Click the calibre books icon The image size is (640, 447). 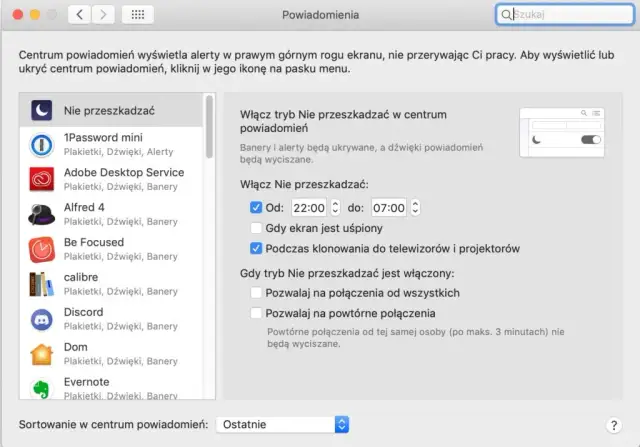coord(41,284)
